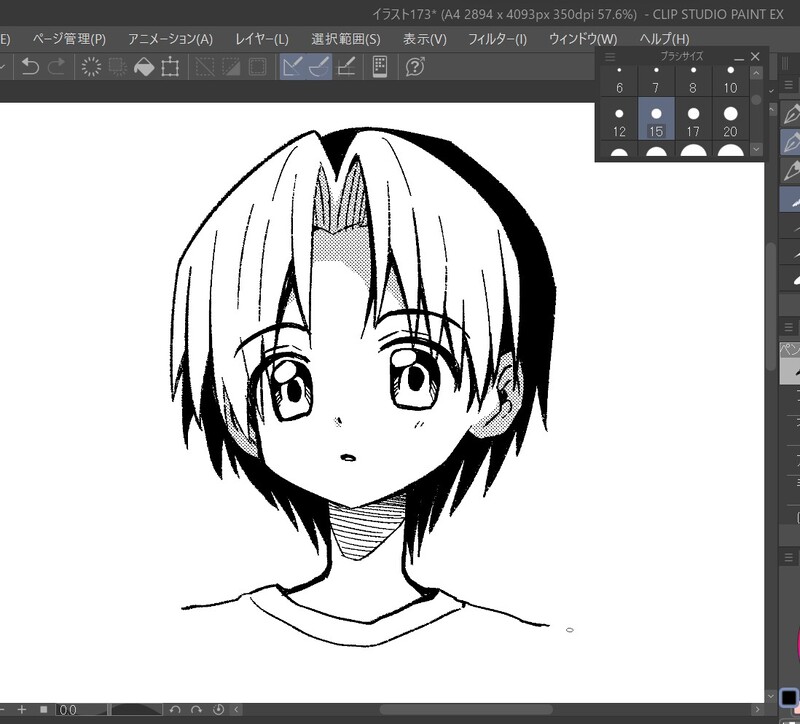Click the brush size palette scroll thumb
Image resolution: width=800 pixels, height=724 pixels.
756,99
